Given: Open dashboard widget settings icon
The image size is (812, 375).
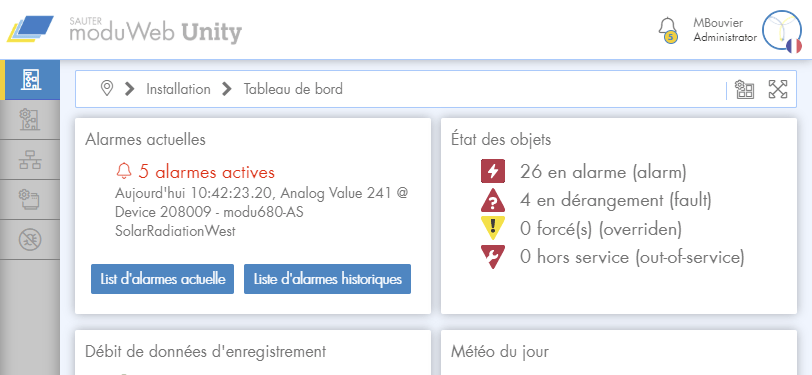Looking at the screenshot, I should coord(744,89).
